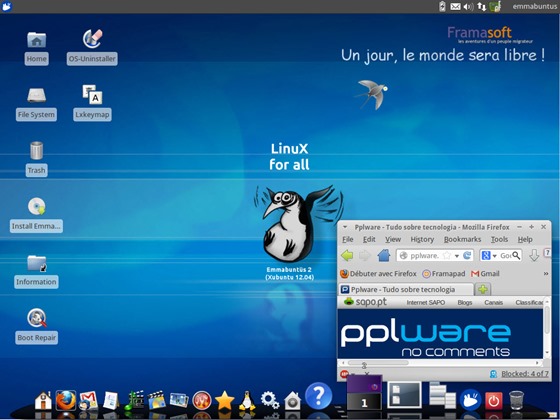
Task: Click the yellow star icon in the dock
Action: 224,401
